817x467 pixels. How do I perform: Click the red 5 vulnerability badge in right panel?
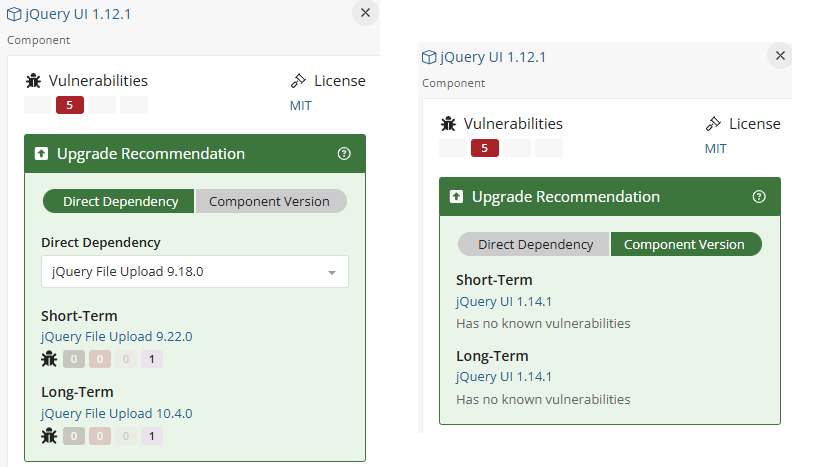485,148
